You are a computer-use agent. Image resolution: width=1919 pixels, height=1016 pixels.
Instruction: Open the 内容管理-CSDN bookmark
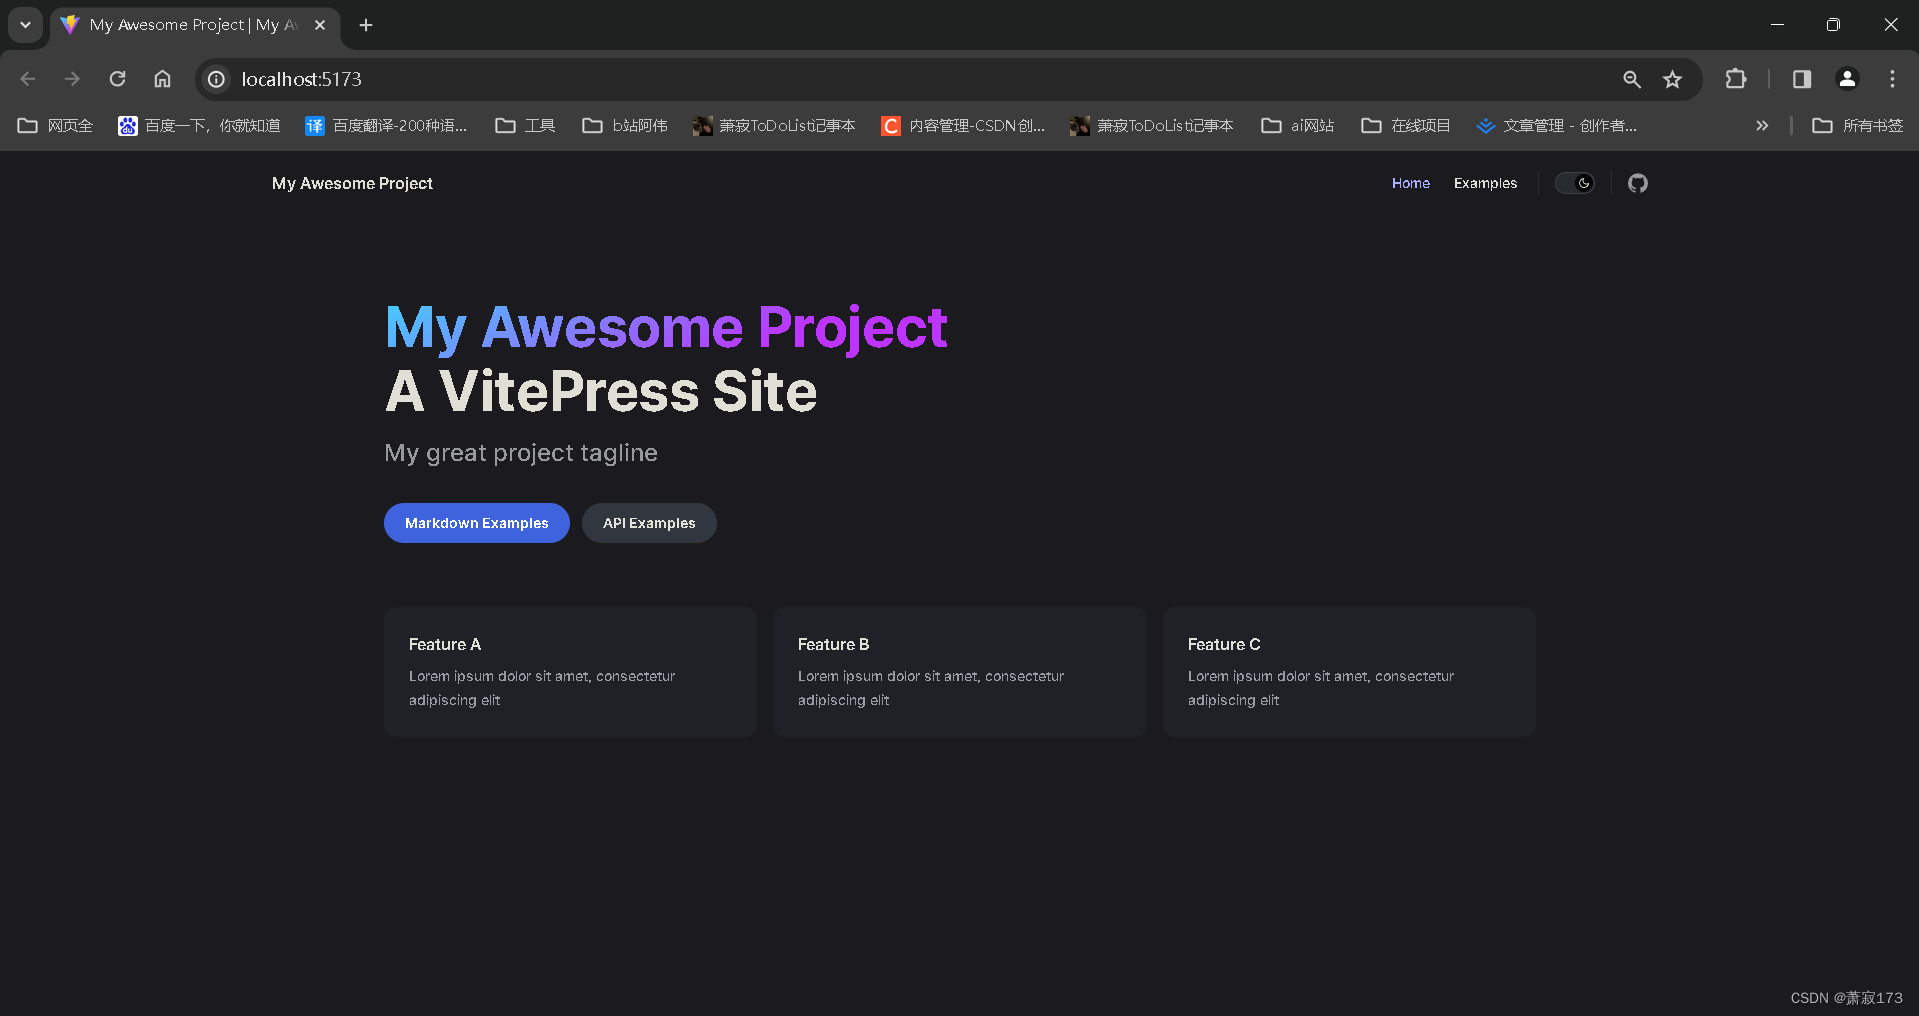(x=962, y=125)
